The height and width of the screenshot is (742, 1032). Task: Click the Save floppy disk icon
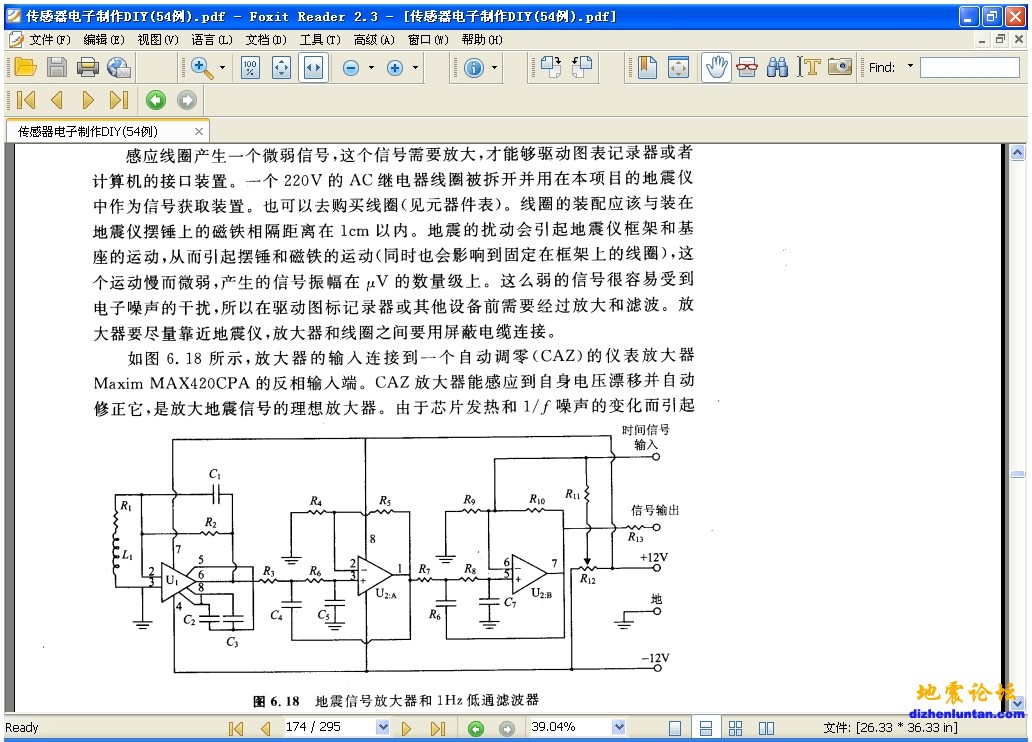(x=57, y=67)
